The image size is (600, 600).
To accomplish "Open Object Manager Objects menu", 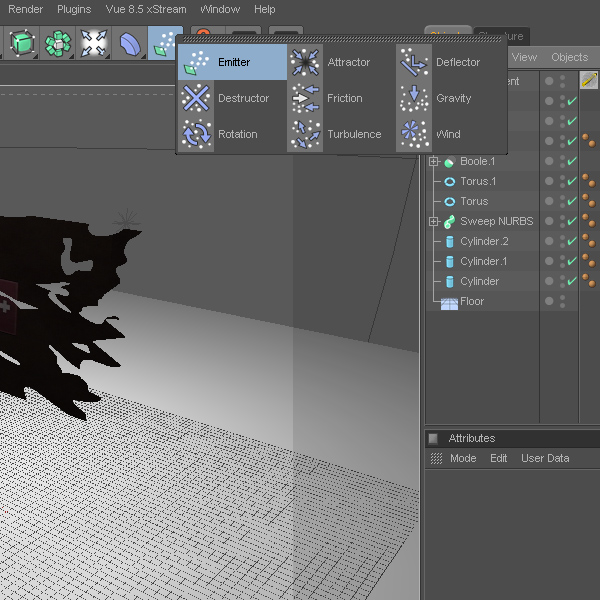I will [570, 57].
